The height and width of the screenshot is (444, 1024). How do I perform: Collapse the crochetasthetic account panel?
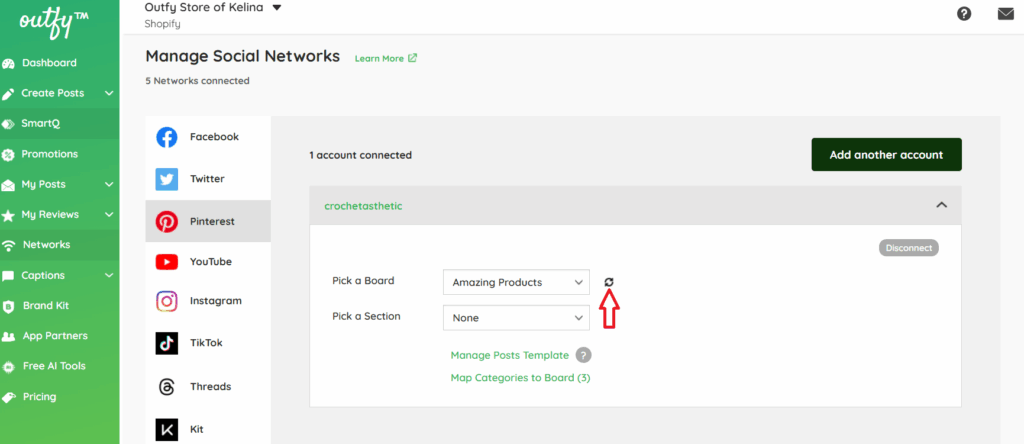941,205
